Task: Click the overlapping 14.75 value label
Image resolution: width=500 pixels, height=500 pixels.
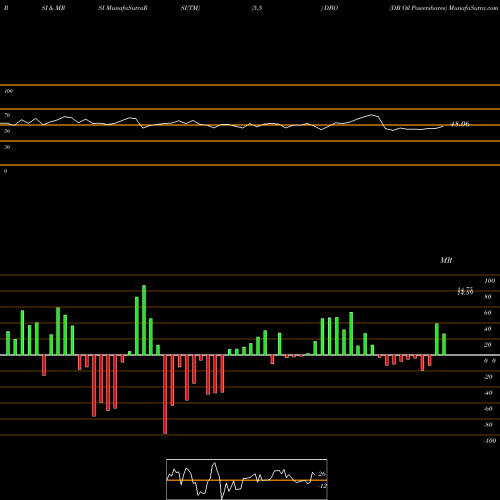Action: pos(465,289)
